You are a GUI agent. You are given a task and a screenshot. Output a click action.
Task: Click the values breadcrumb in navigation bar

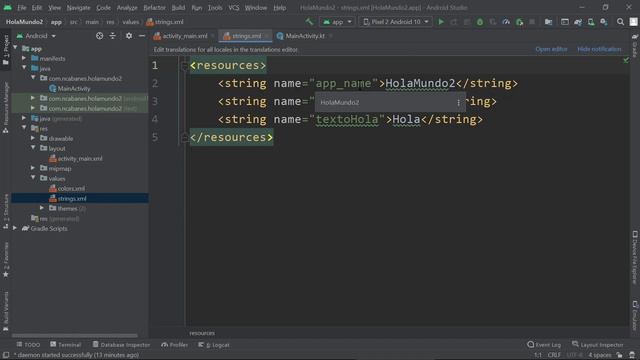[131, 22]
